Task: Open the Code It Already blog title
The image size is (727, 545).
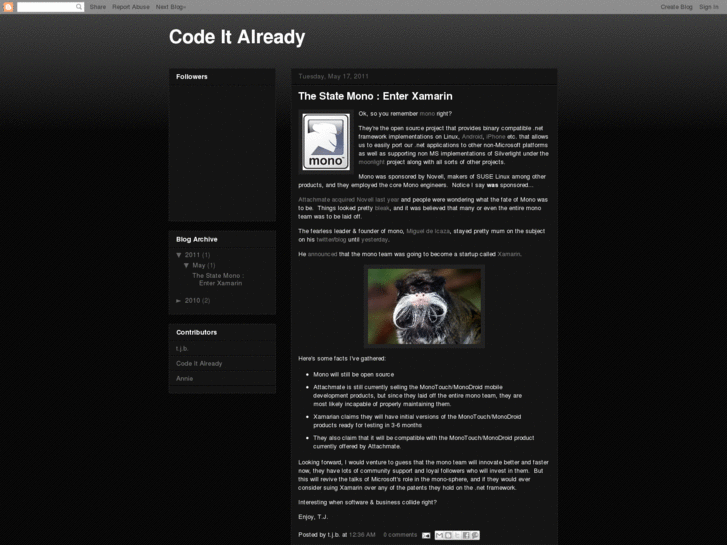Action: click(x=237, y=37)
